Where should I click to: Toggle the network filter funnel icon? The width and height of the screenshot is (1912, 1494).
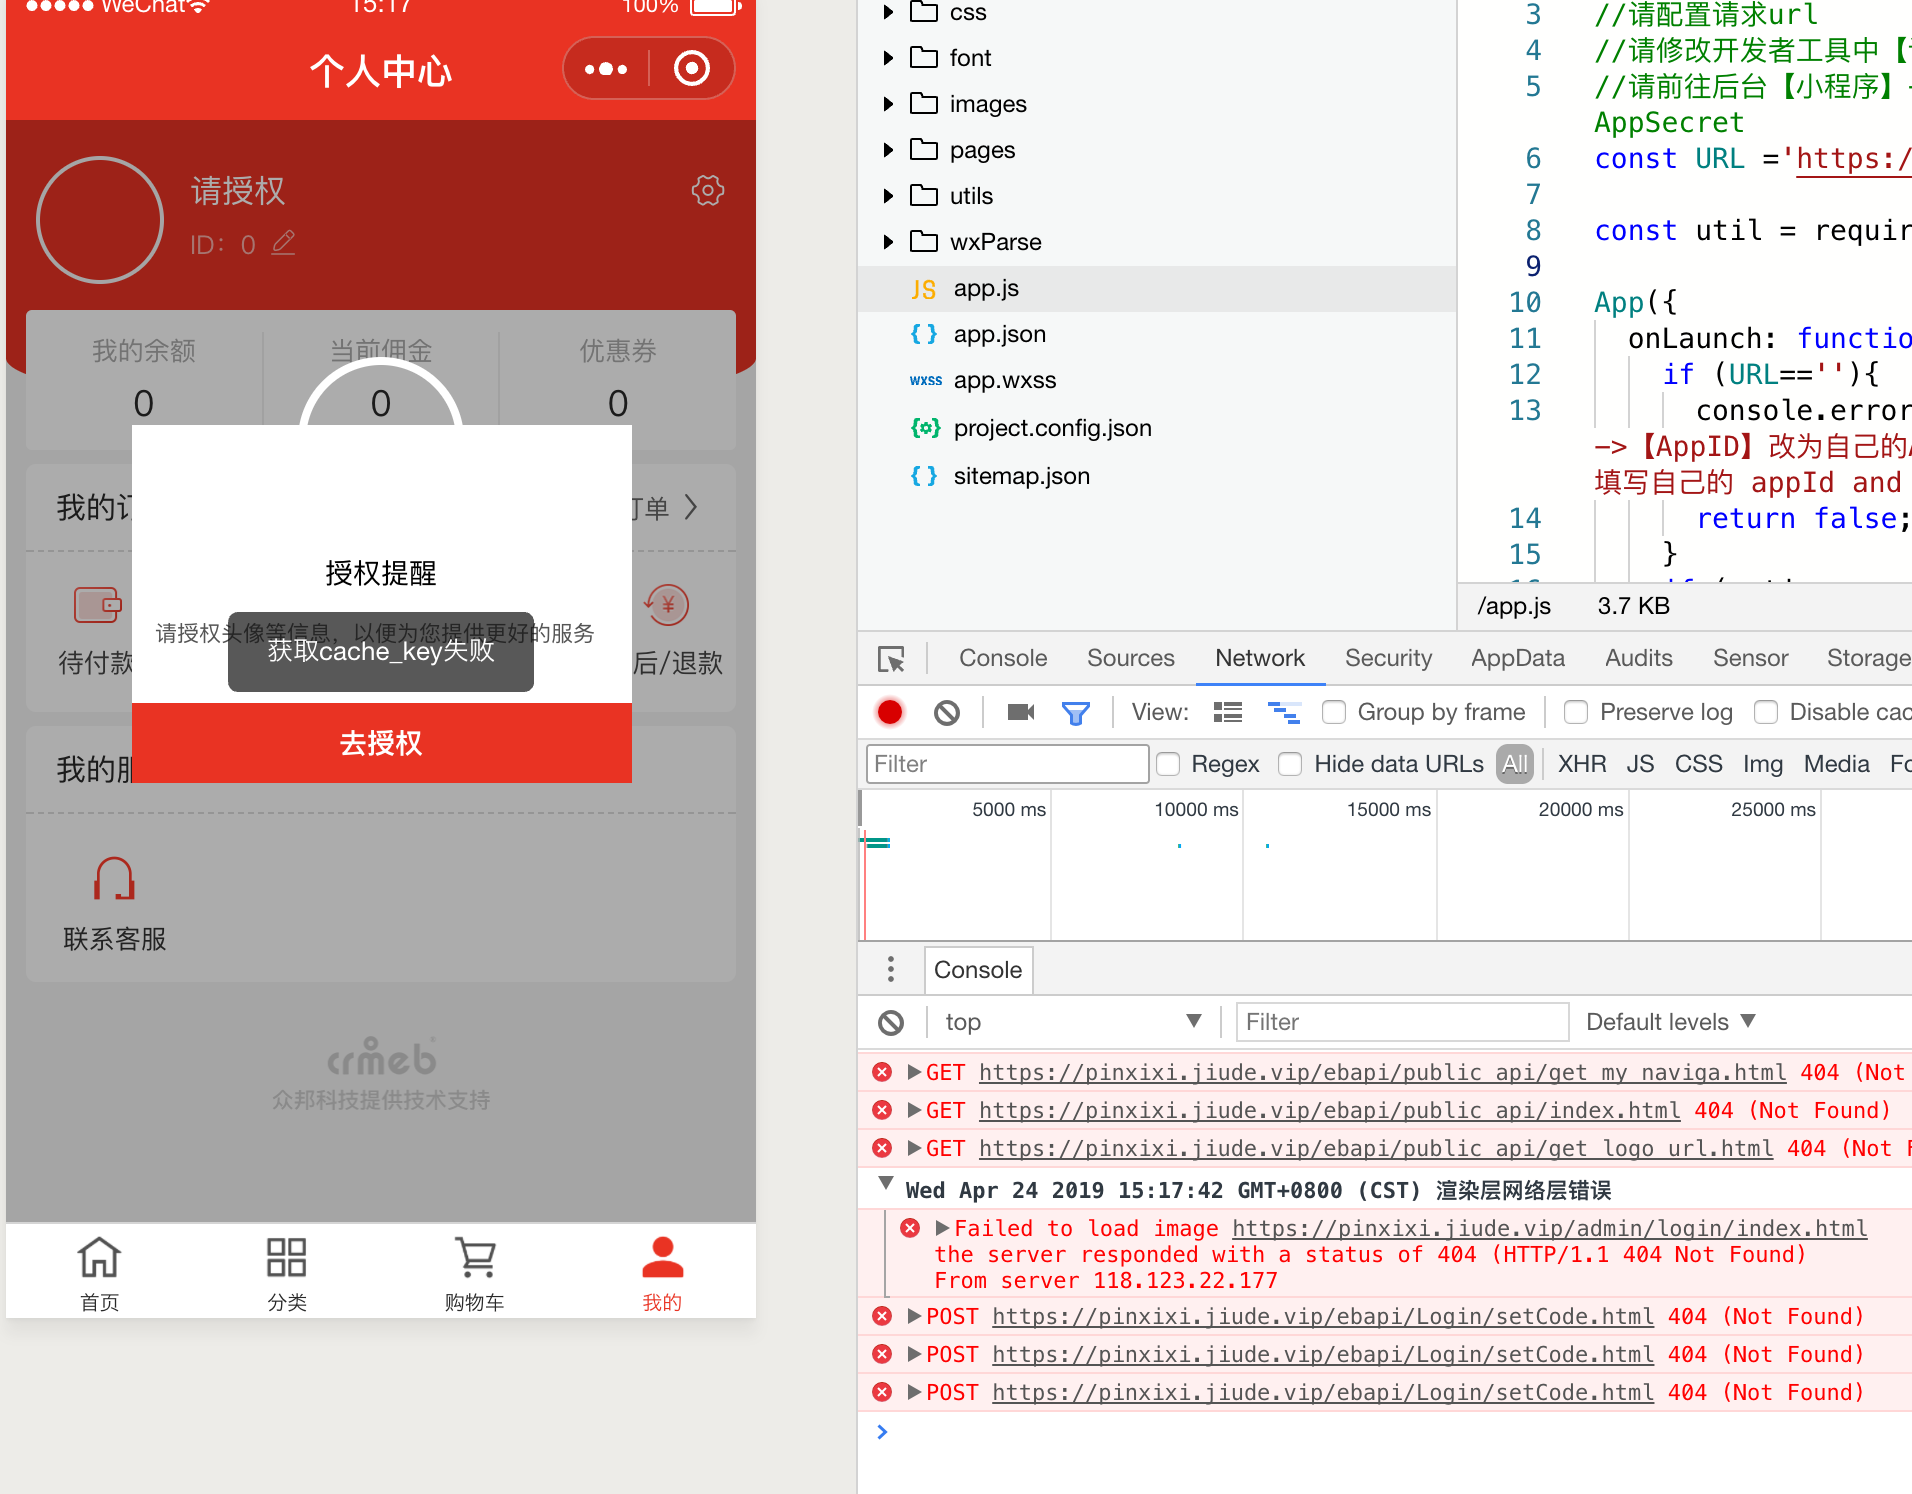tap(1076, 713)
